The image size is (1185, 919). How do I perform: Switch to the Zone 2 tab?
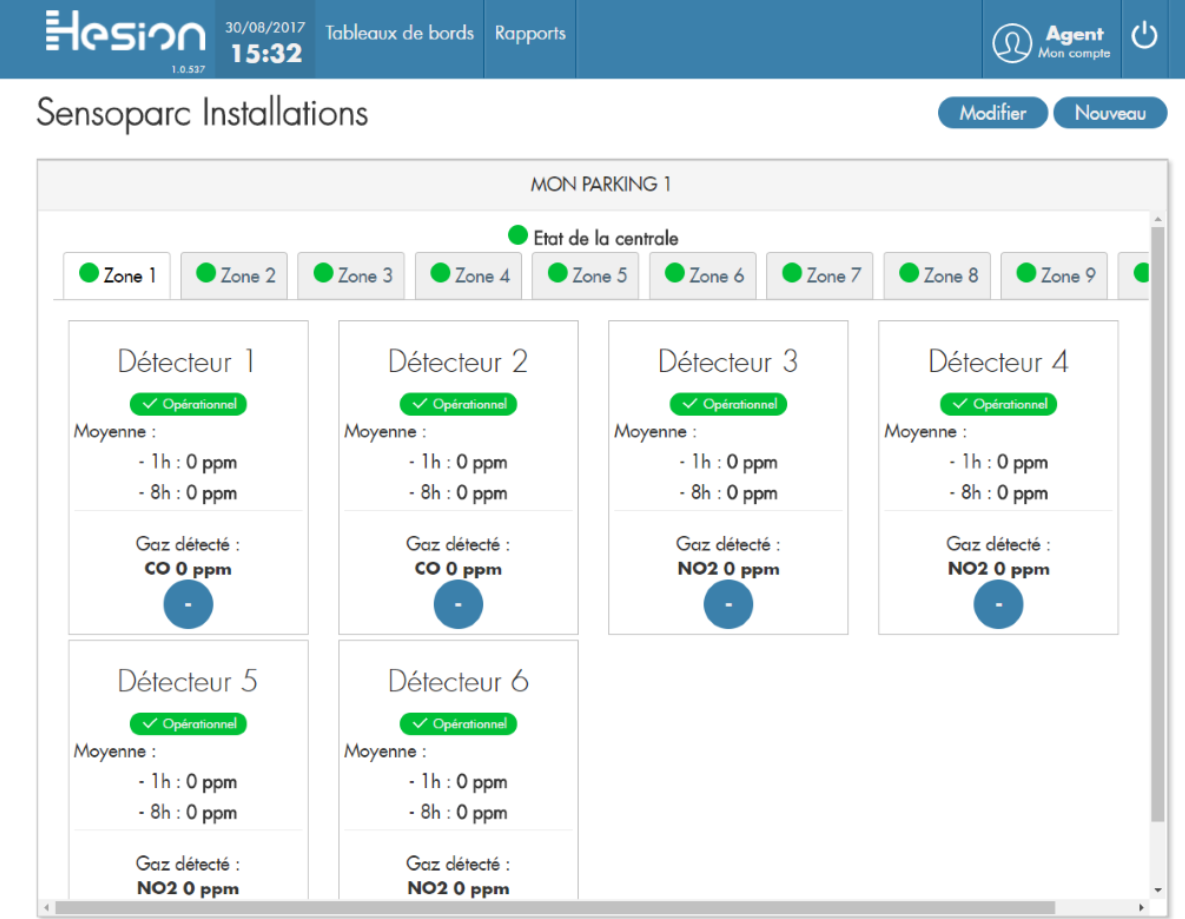[x=234, y=275]
